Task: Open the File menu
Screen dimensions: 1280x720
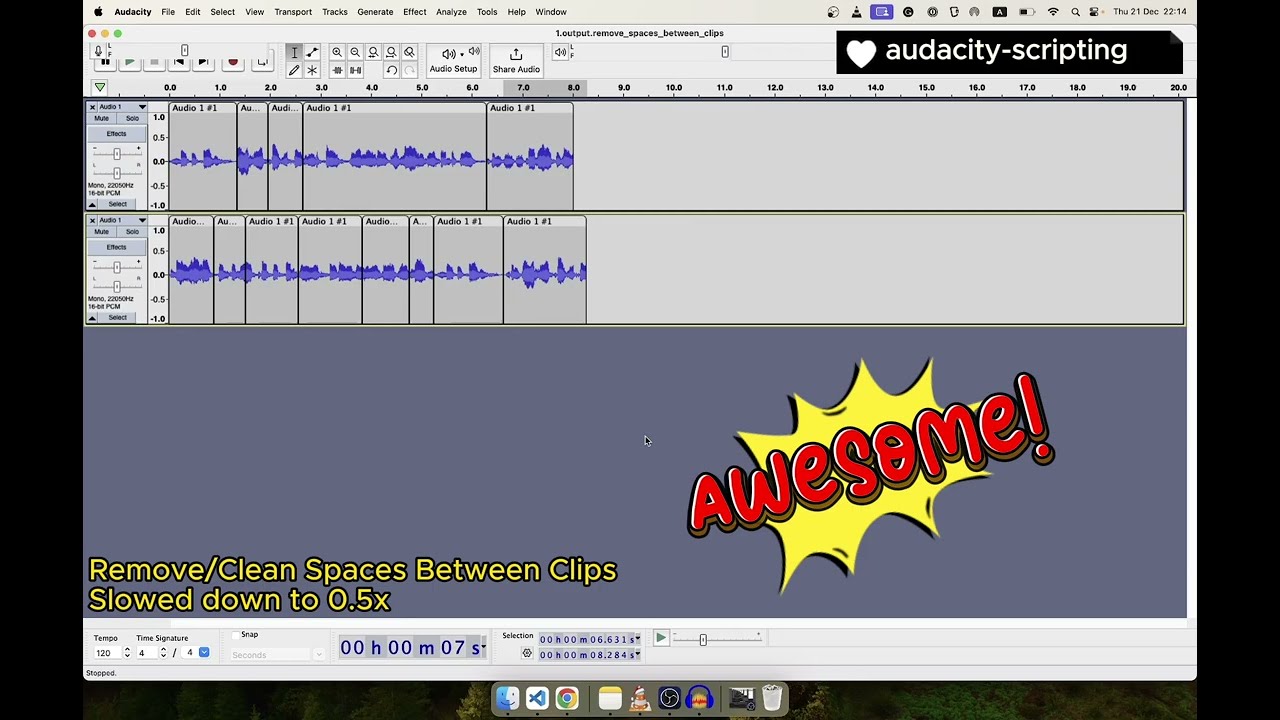Action: [x=168, y=12]
